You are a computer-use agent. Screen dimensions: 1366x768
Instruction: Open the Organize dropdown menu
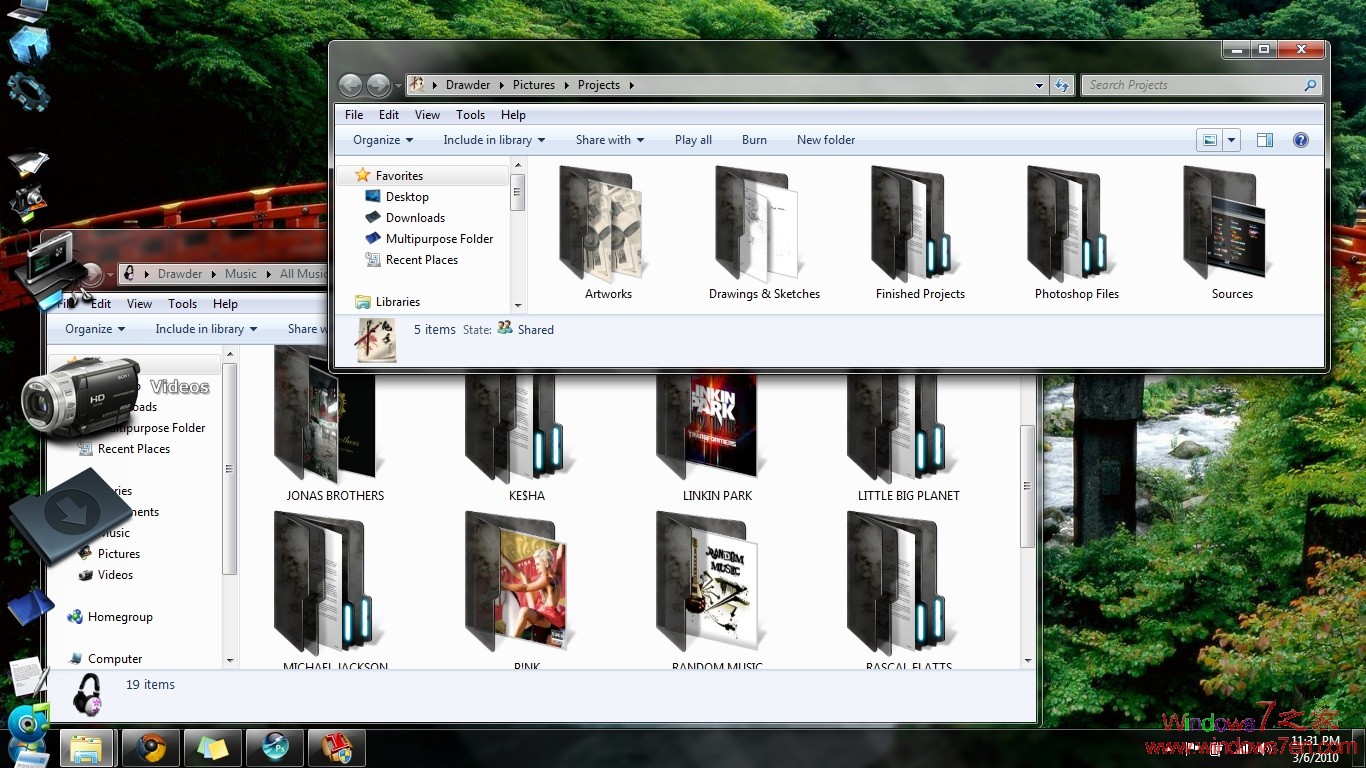click(381, 140)
